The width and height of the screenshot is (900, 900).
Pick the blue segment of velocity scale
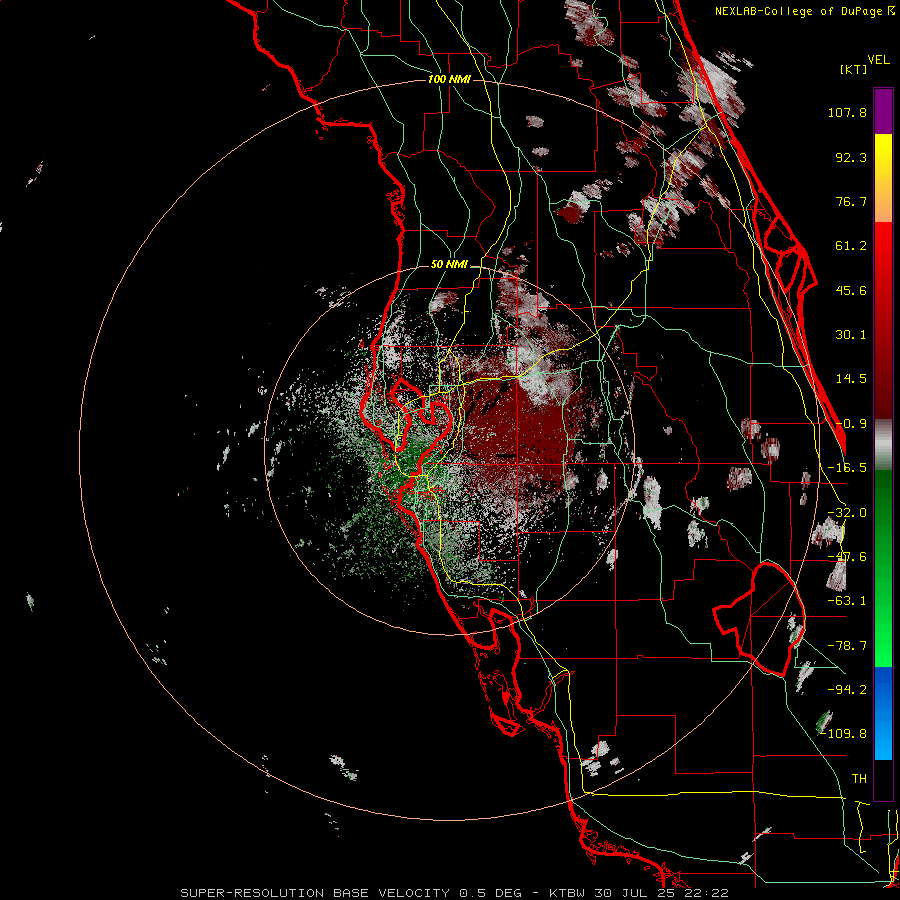[883, 713]
